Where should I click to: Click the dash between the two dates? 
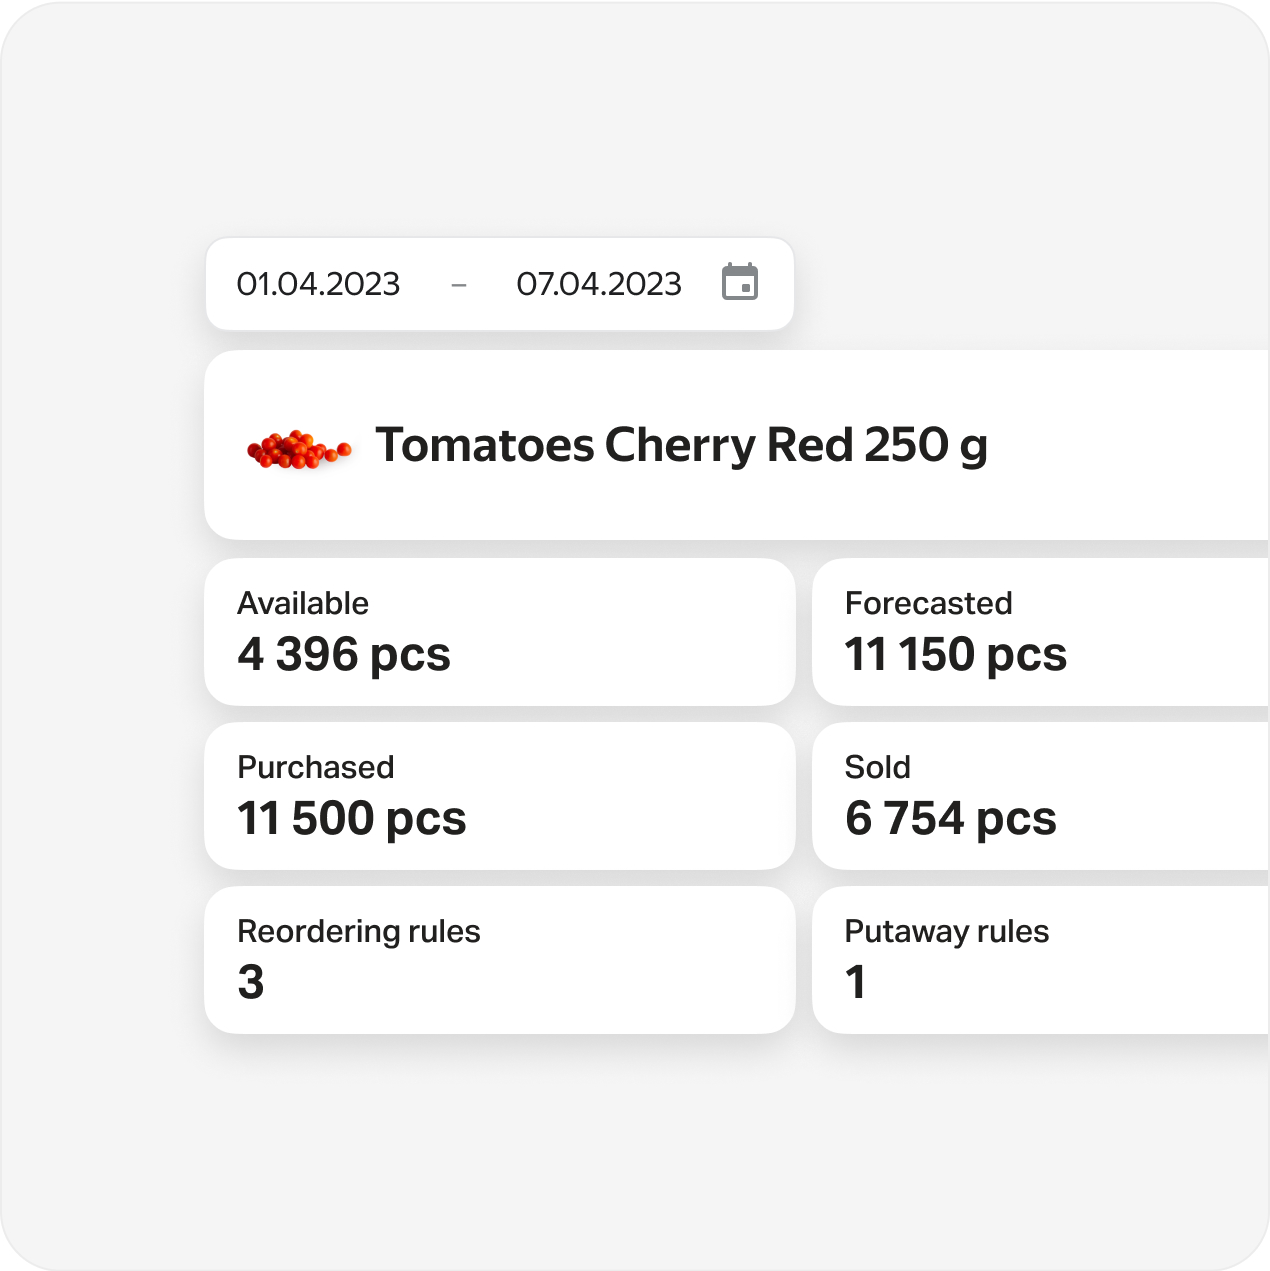click(459, 285)
